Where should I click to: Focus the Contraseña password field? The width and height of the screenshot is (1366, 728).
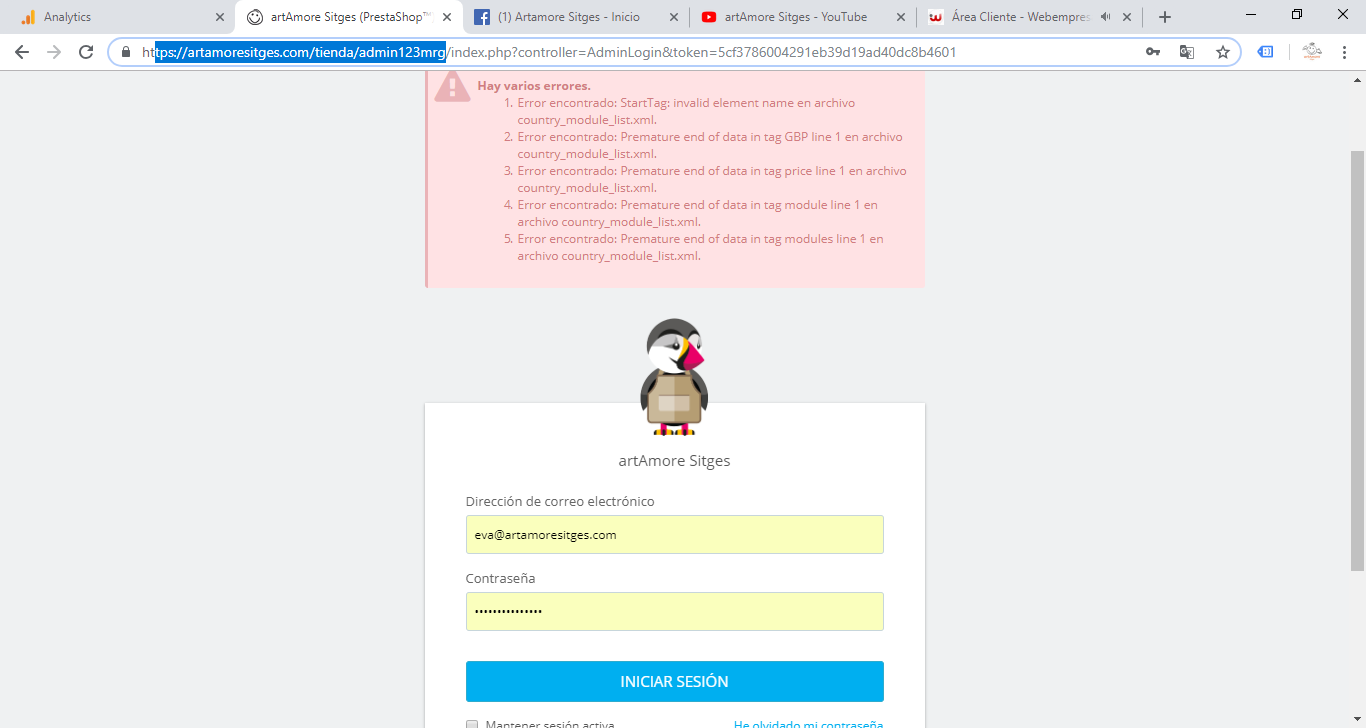[675, 611]
